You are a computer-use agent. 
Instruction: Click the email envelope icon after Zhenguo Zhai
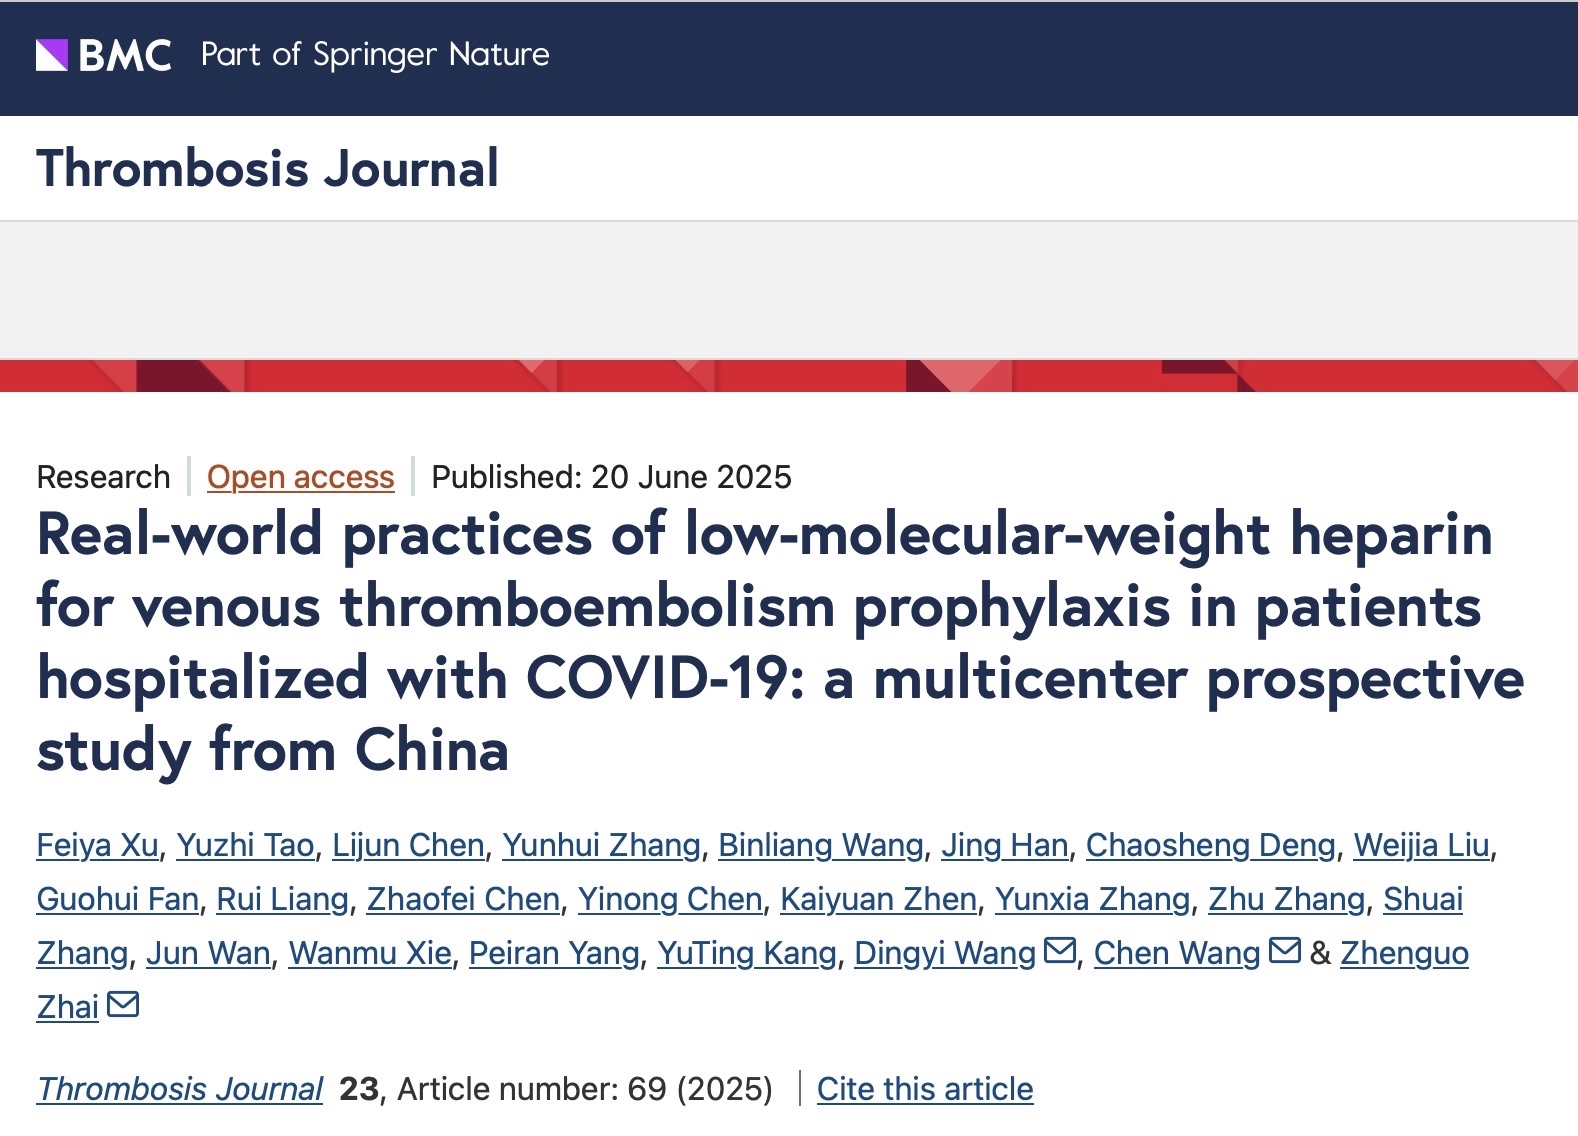pyautogui.click(x=123, y=1004)
